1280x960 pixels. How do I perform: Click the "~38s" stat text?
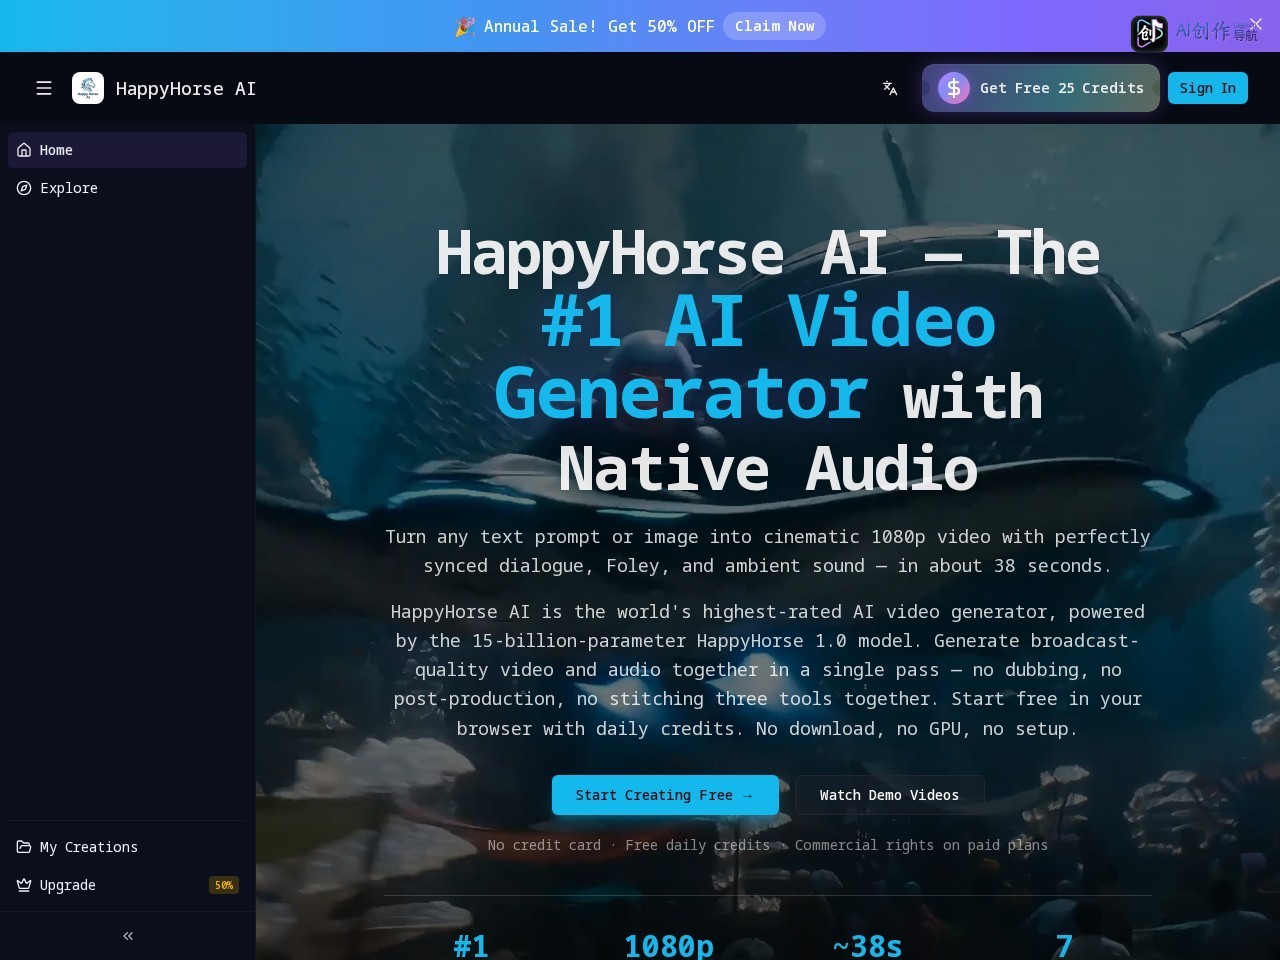click(867, 945)
